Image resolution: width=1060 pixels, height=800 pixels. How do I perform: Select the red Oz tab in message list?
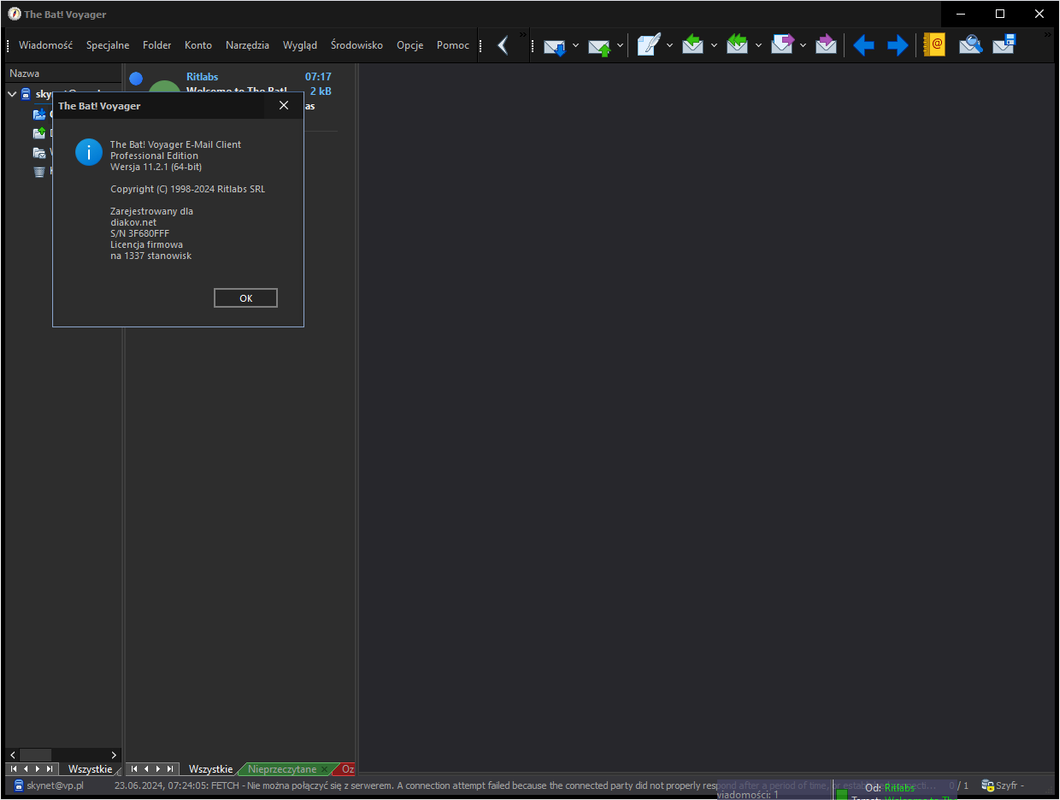347,769
